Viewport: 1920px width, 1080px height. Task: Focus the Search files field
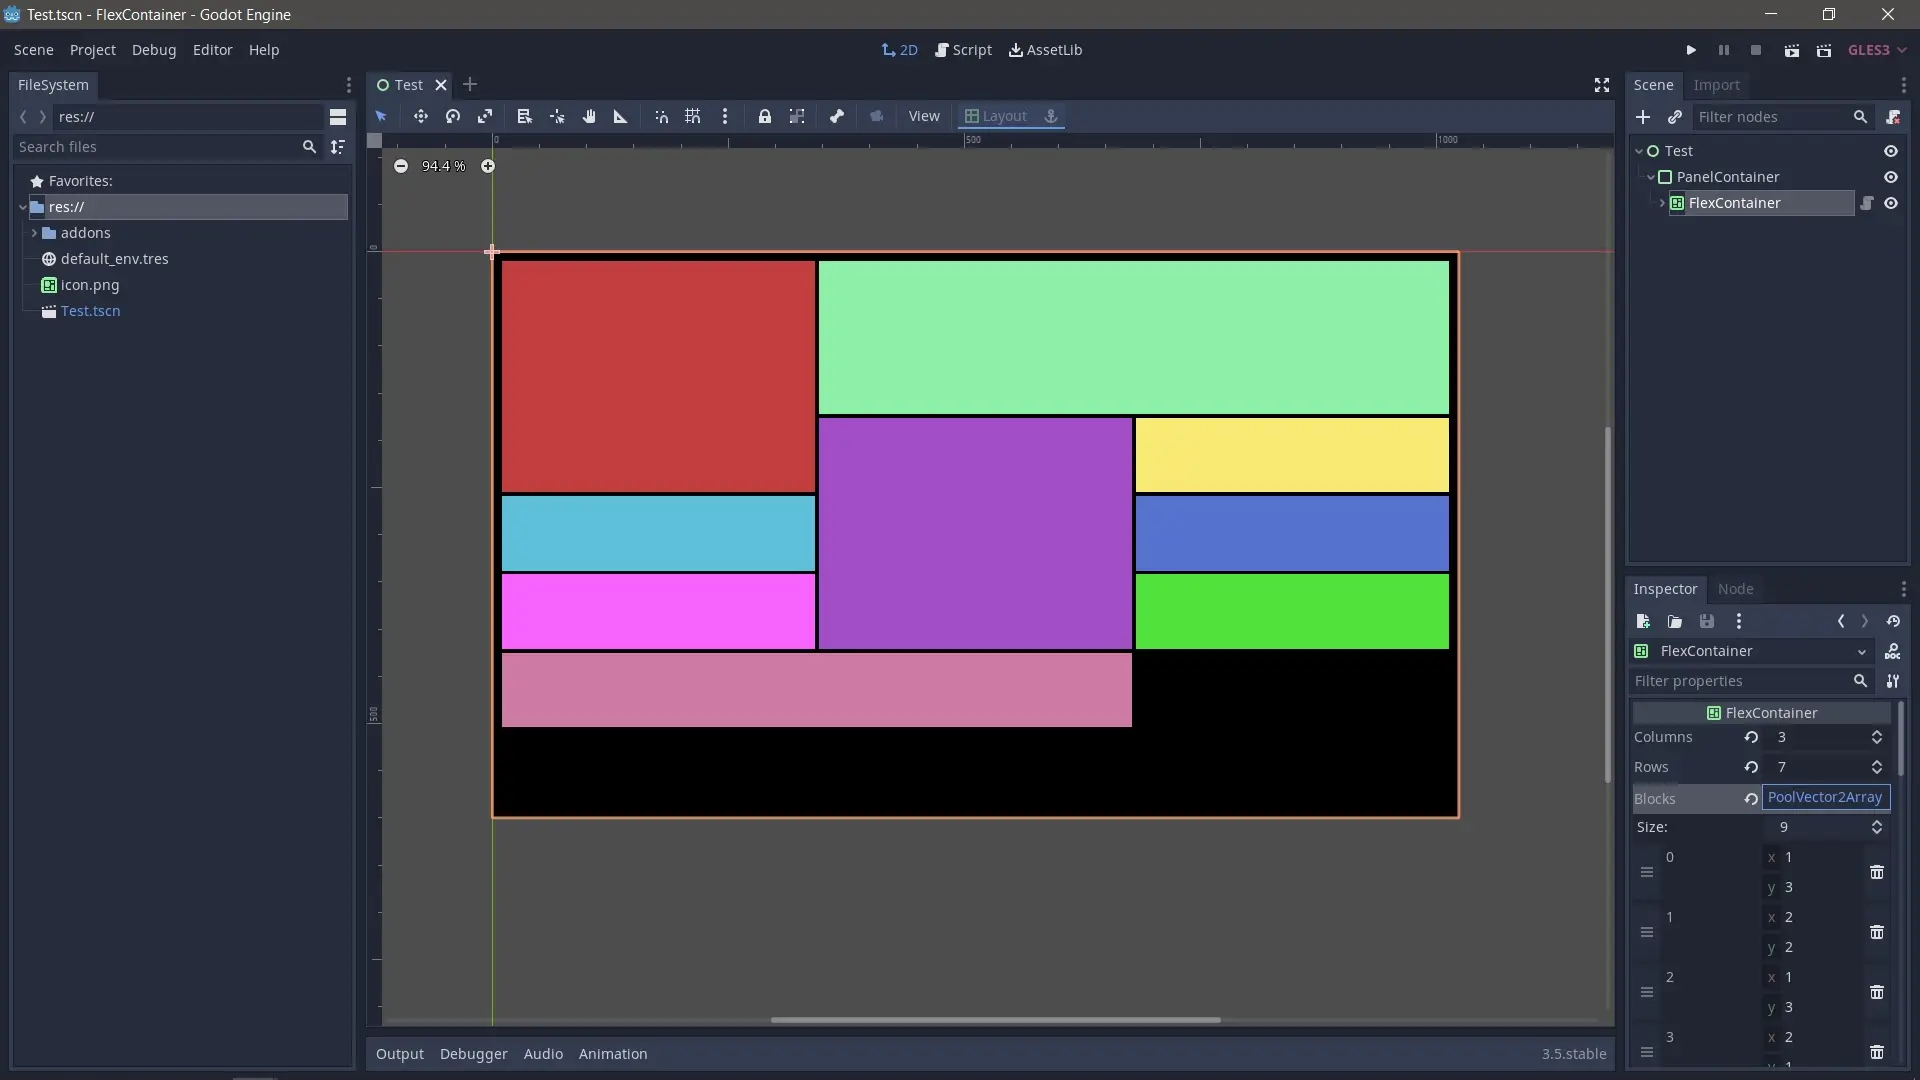[166, 147]
